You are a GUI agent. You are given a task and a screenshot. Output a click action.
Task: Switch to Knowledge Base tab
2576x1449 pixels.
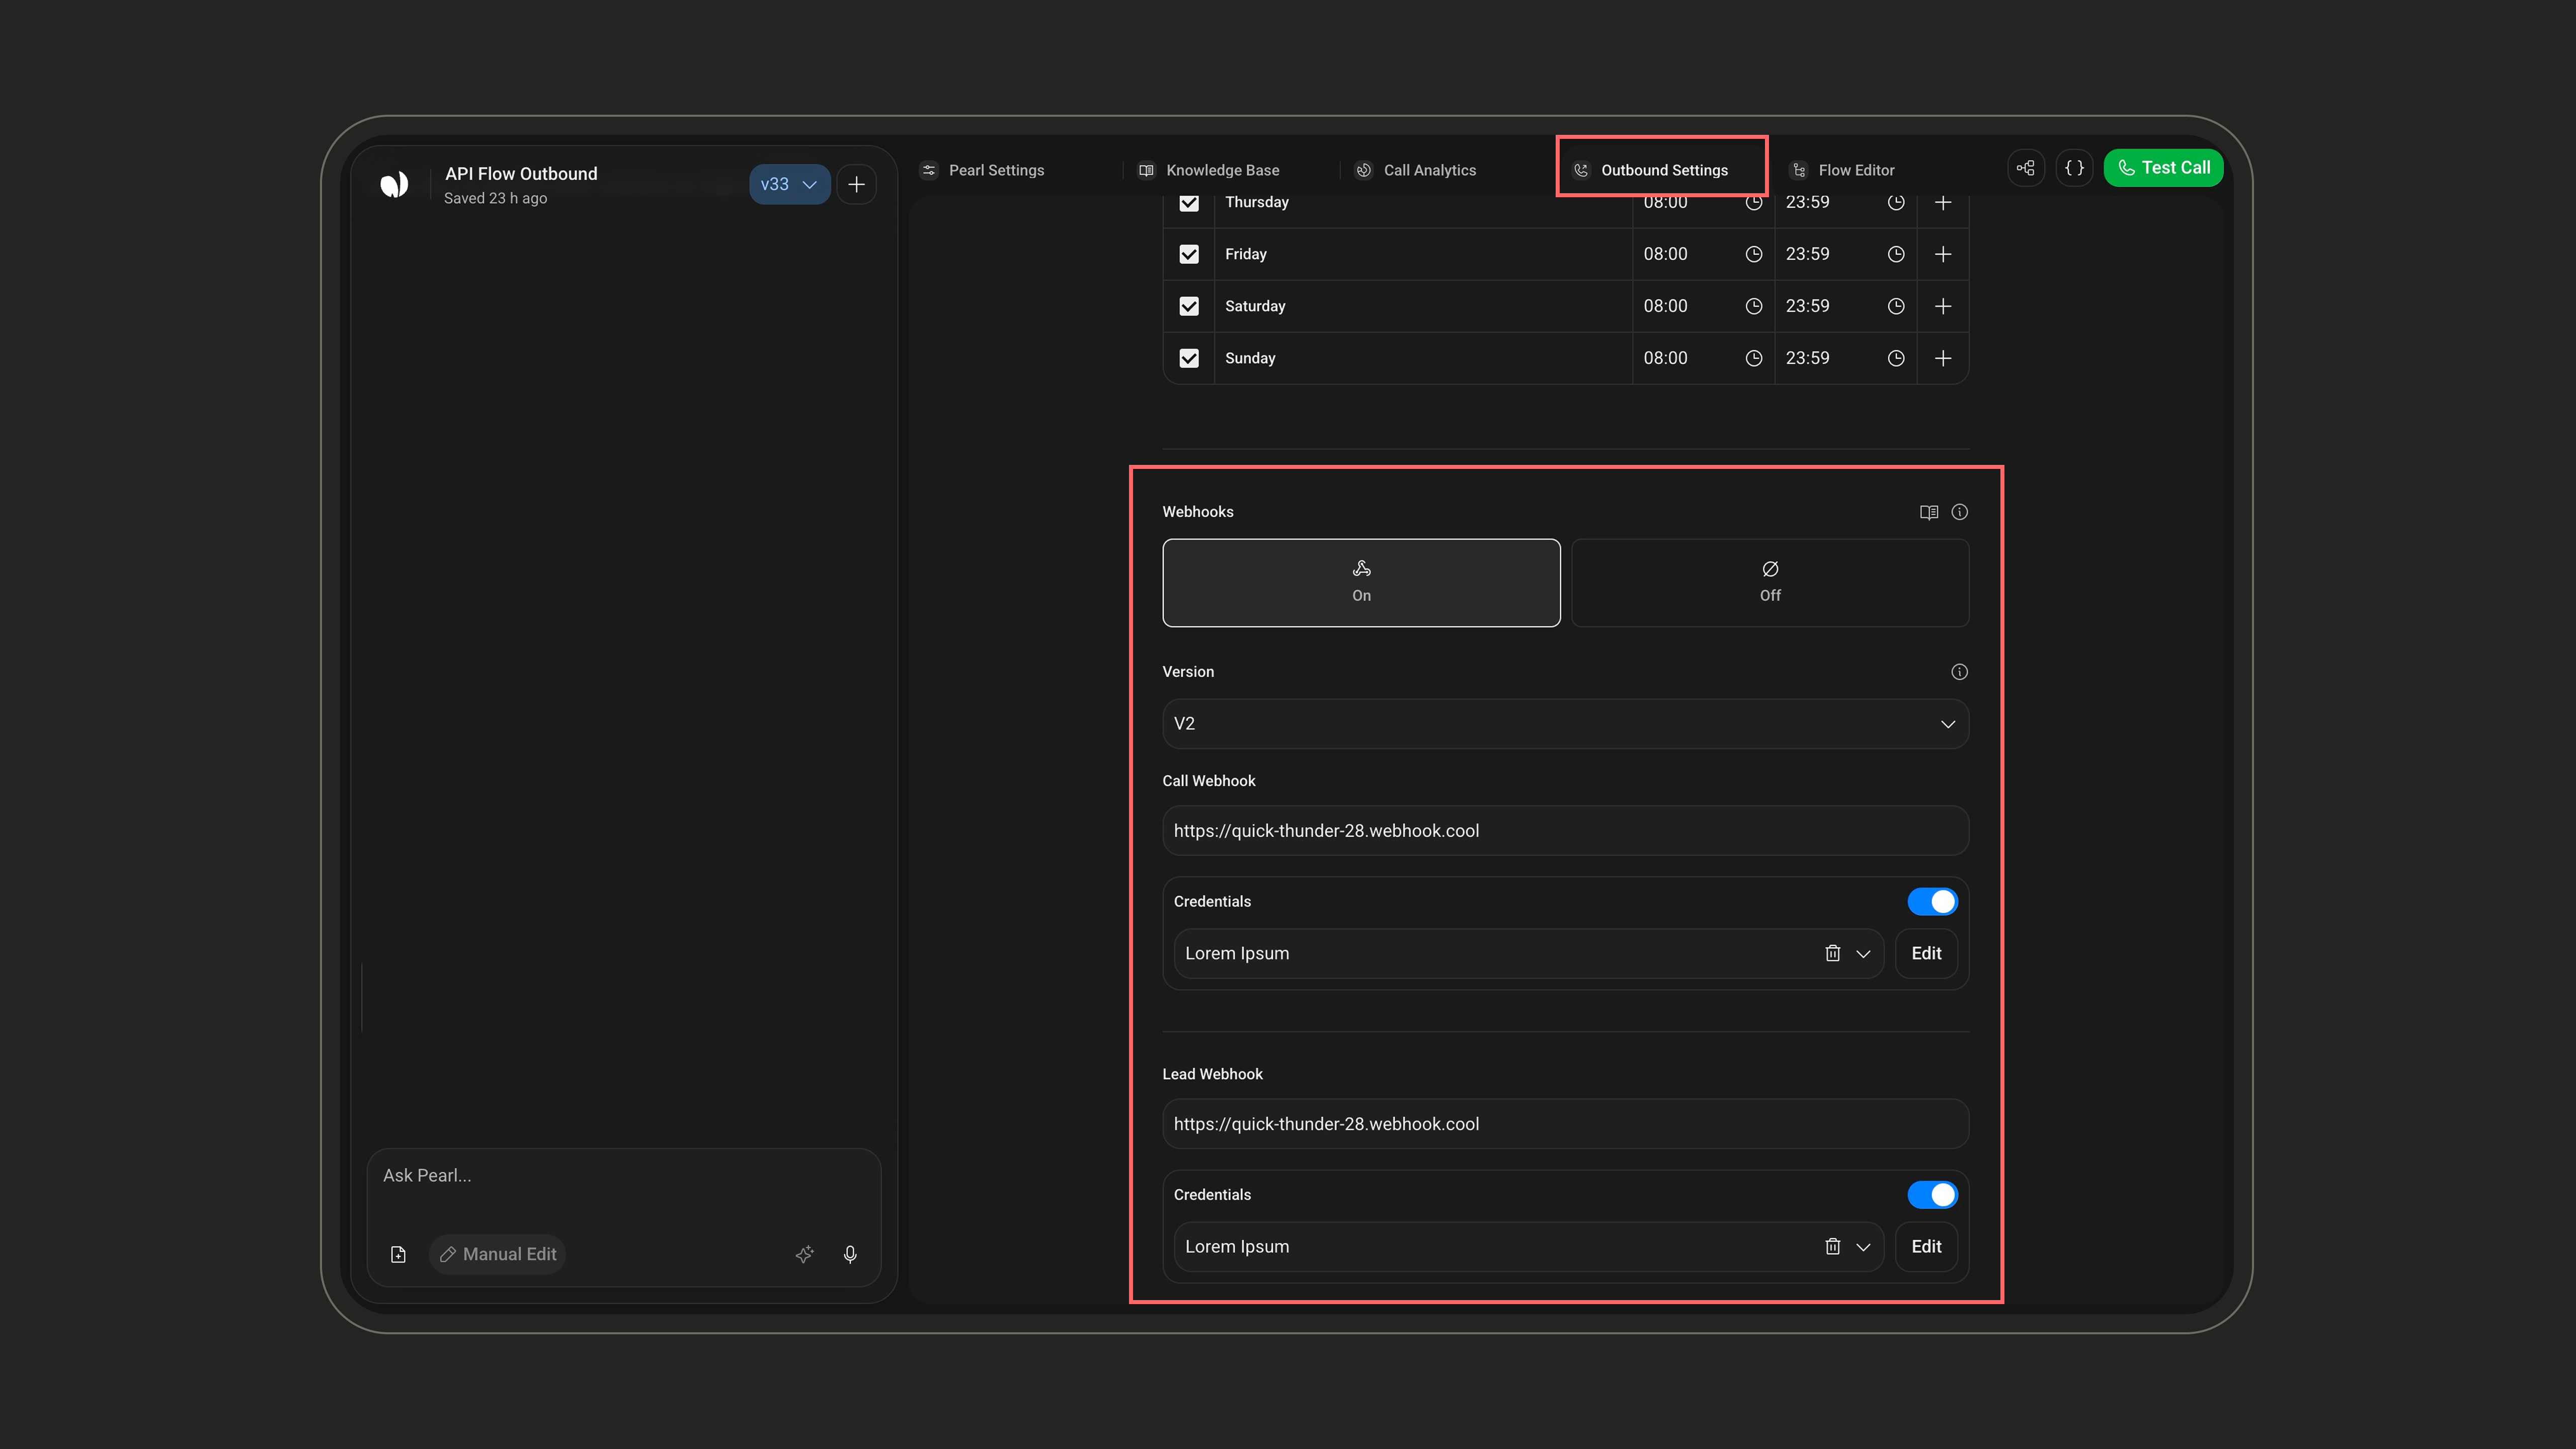pos(1209,170)
